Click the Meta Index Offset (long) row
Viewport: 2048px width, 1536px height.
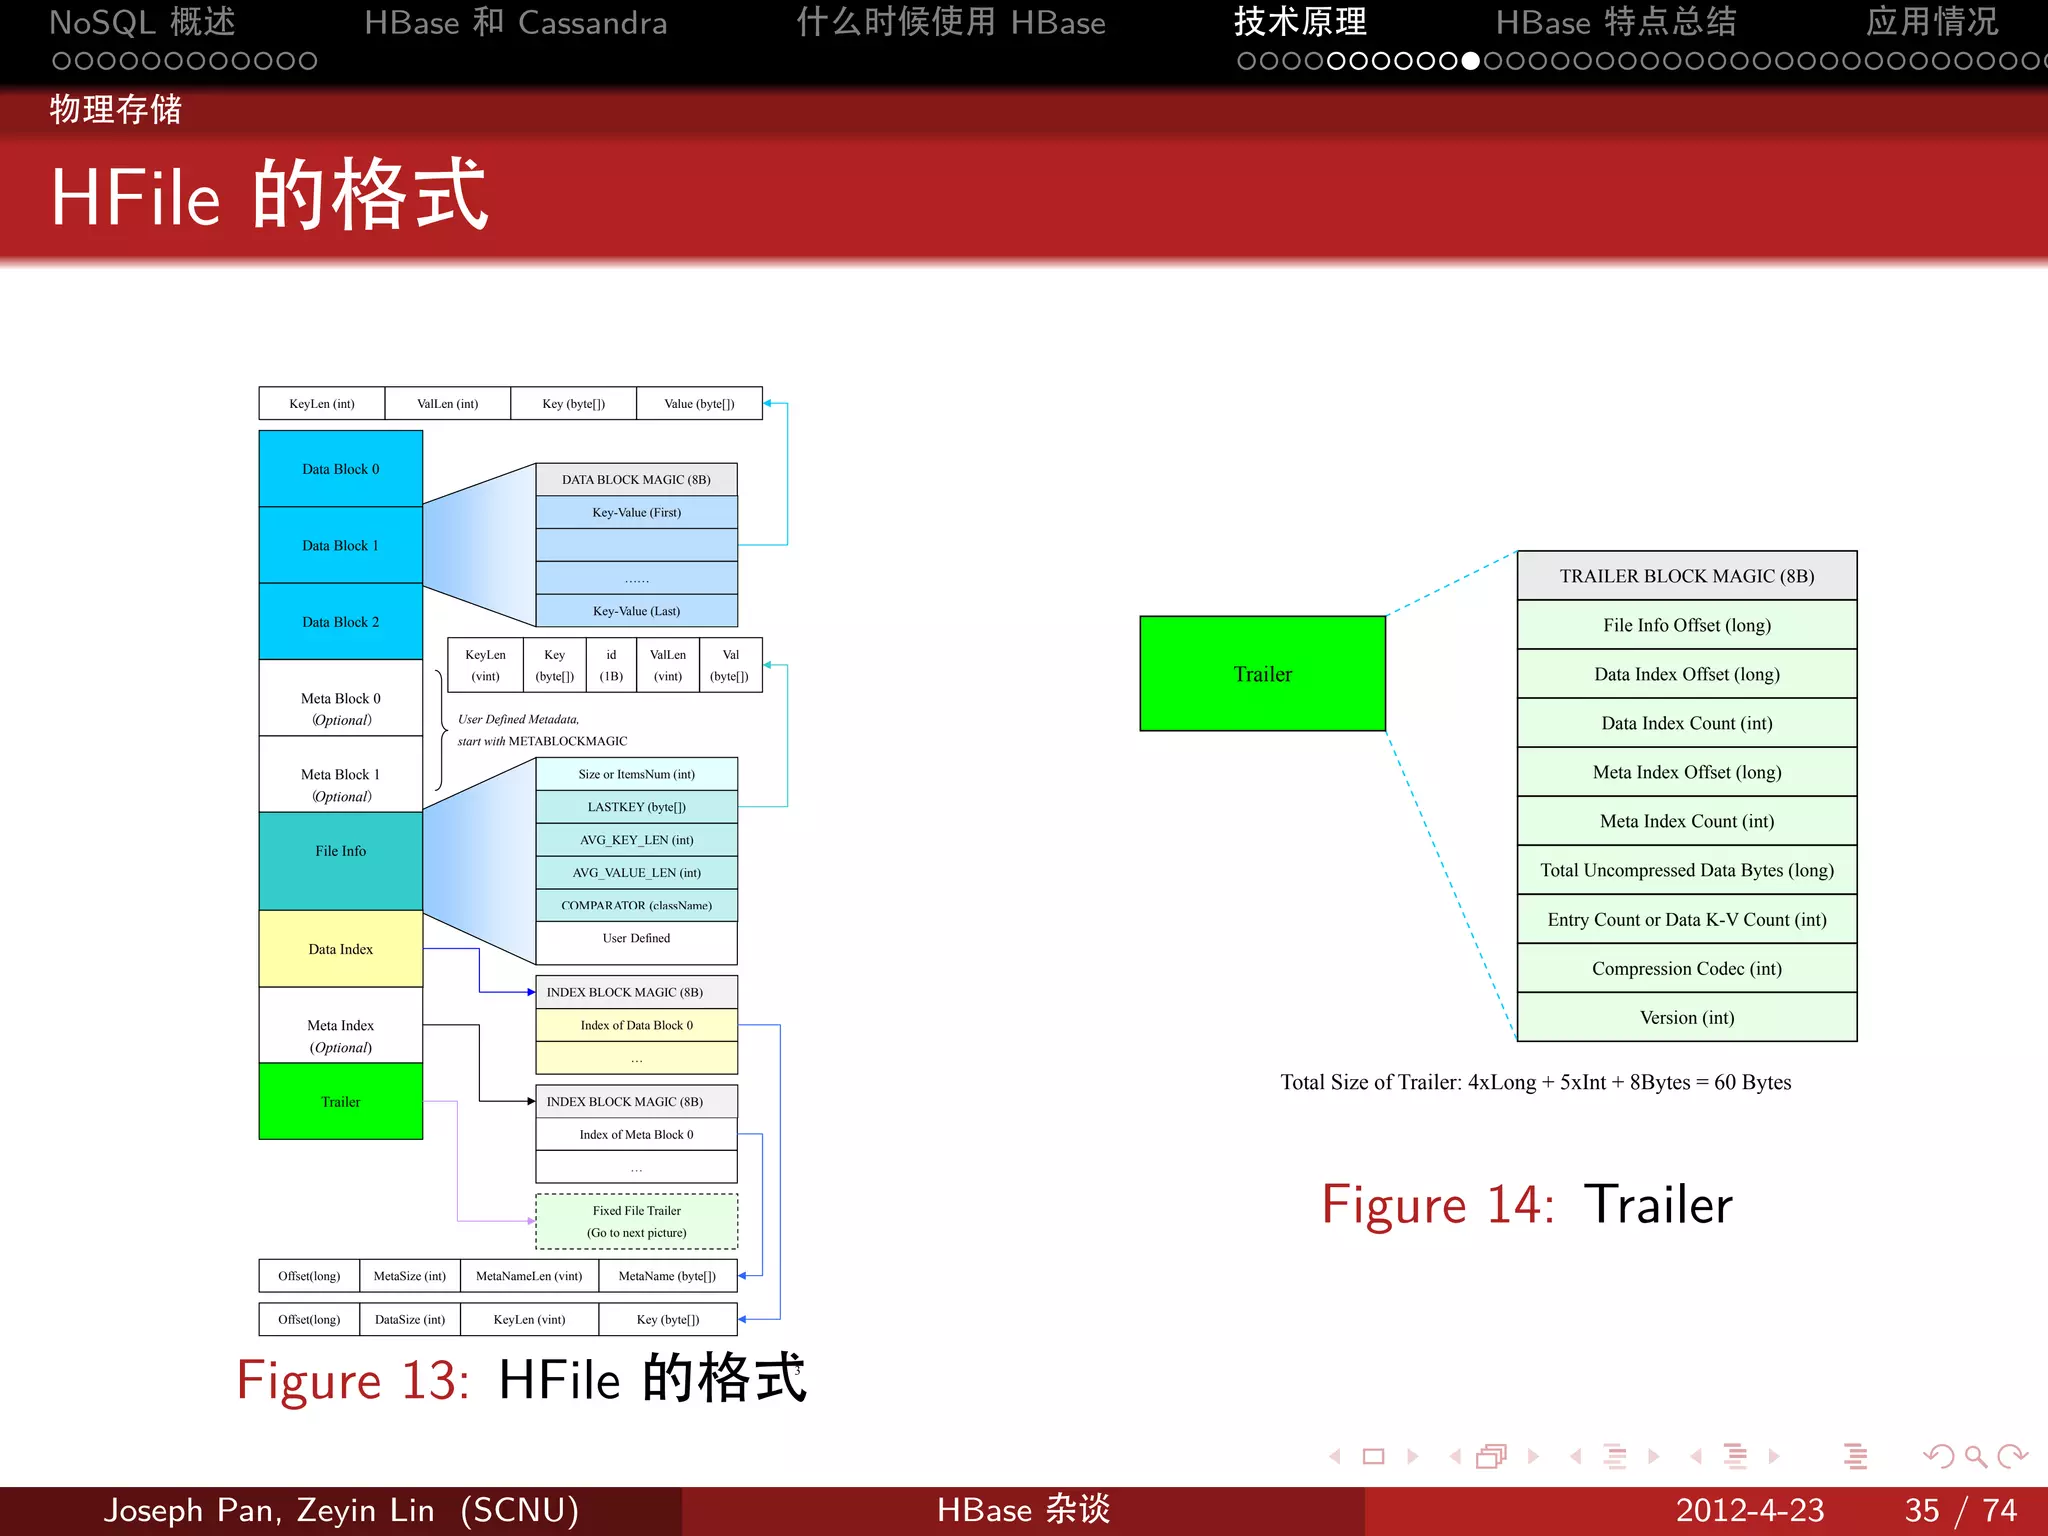click(x=1687, y=772)
